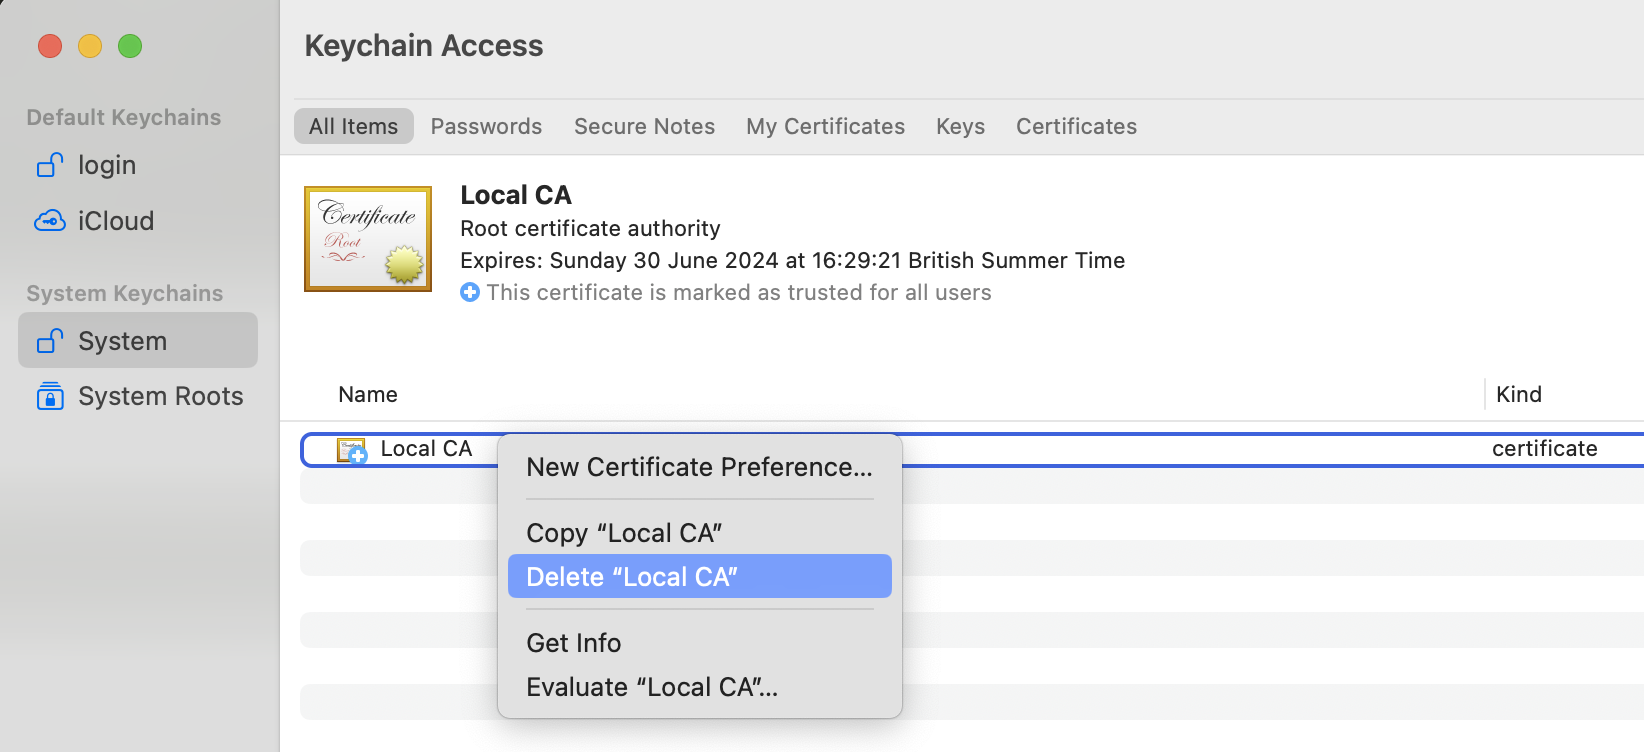Choose Delete "Local CA" menu item
Screen dimensions: 1644x752
coord(700,576)
